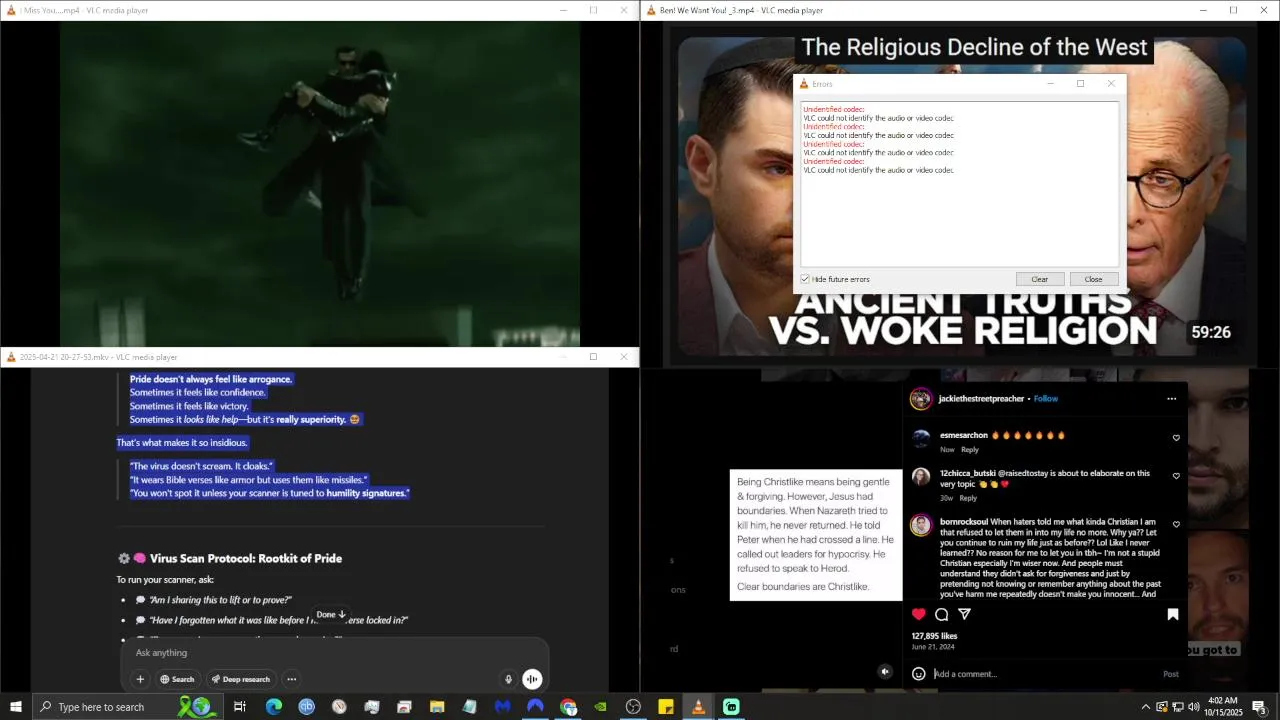
Task: Open the three-dot menu beside Deep research
Action: coord(292,679)
